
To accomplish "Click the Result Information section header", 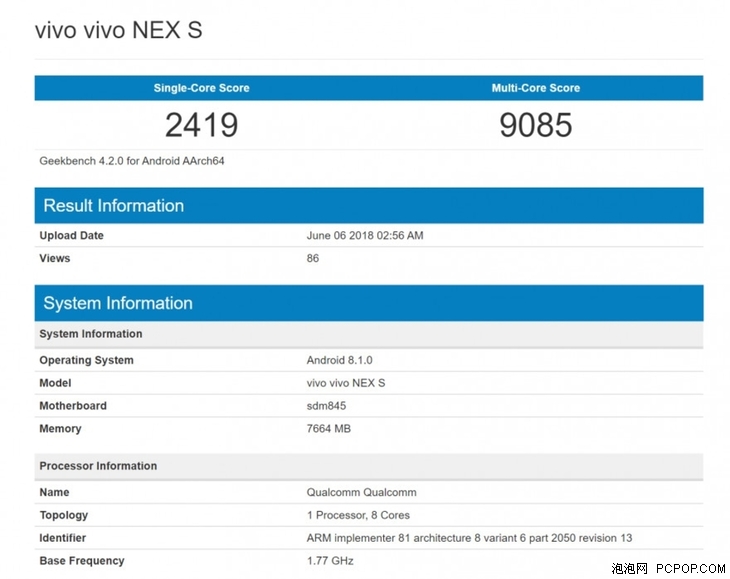I will tap(369, 205).
